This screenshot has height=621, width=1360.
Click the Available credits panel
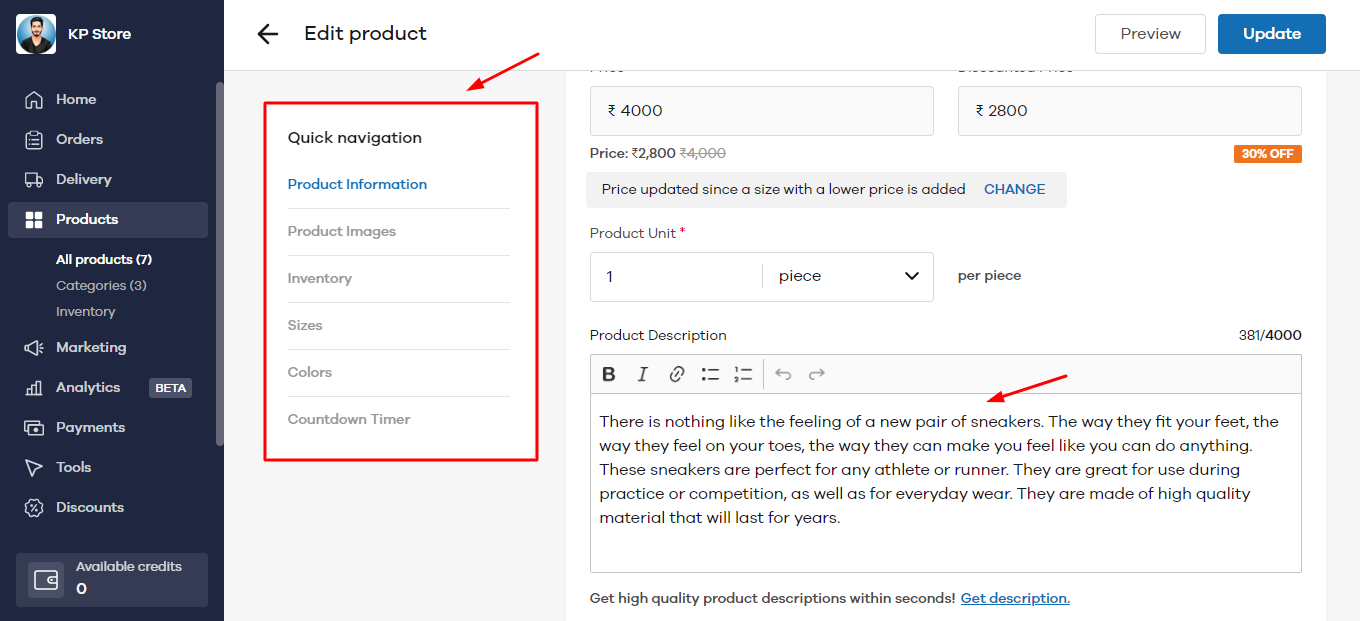pyautogui.click(x=112, y=580)
